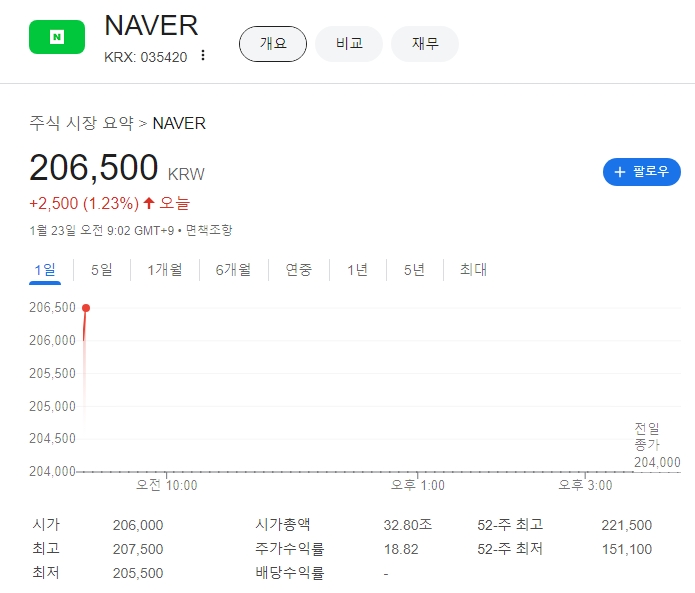Follow NAVER stock with 팔로우 button
Screen dimensions: 695x593
click(641, 172)
